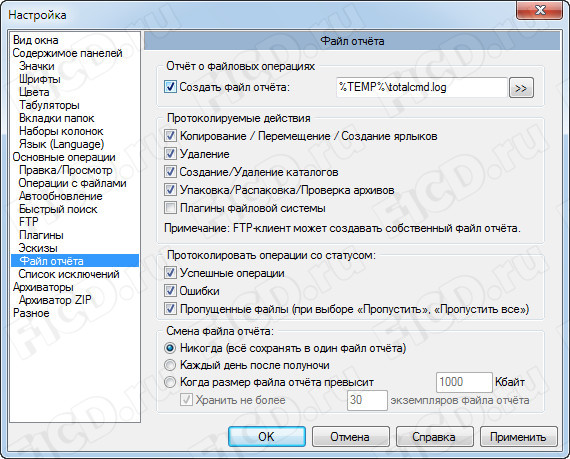This screenshot has width=570, height=459.
Task: Open help via Справка button
Action: coord(434,436)
